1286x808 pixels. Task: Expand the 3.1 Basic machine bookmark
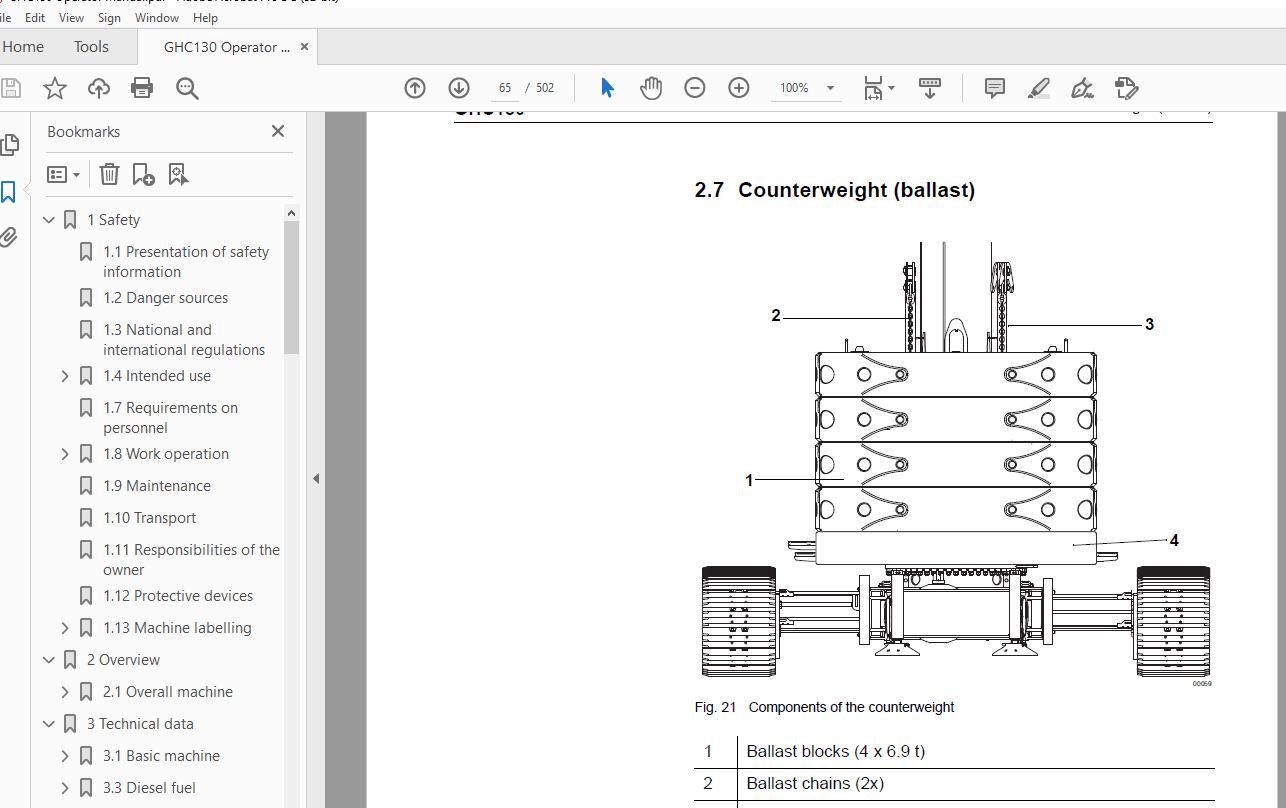point(65,756)
